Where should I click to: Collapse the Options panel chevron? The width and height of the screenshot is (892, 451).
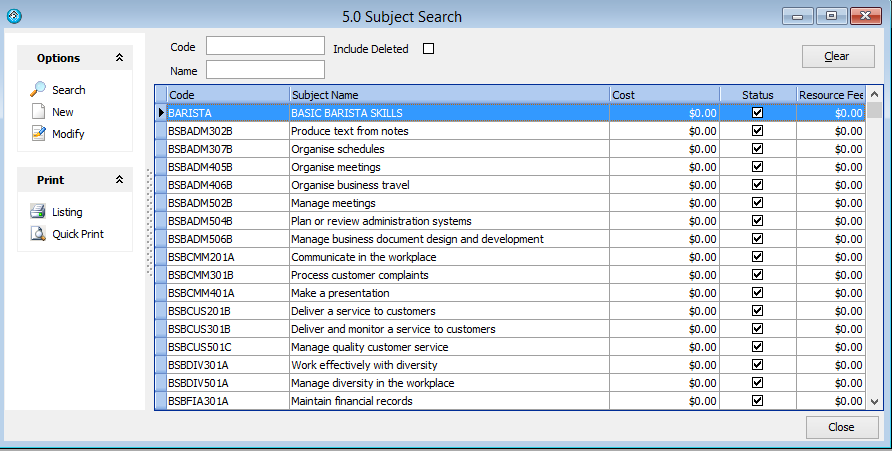(119, 58)
